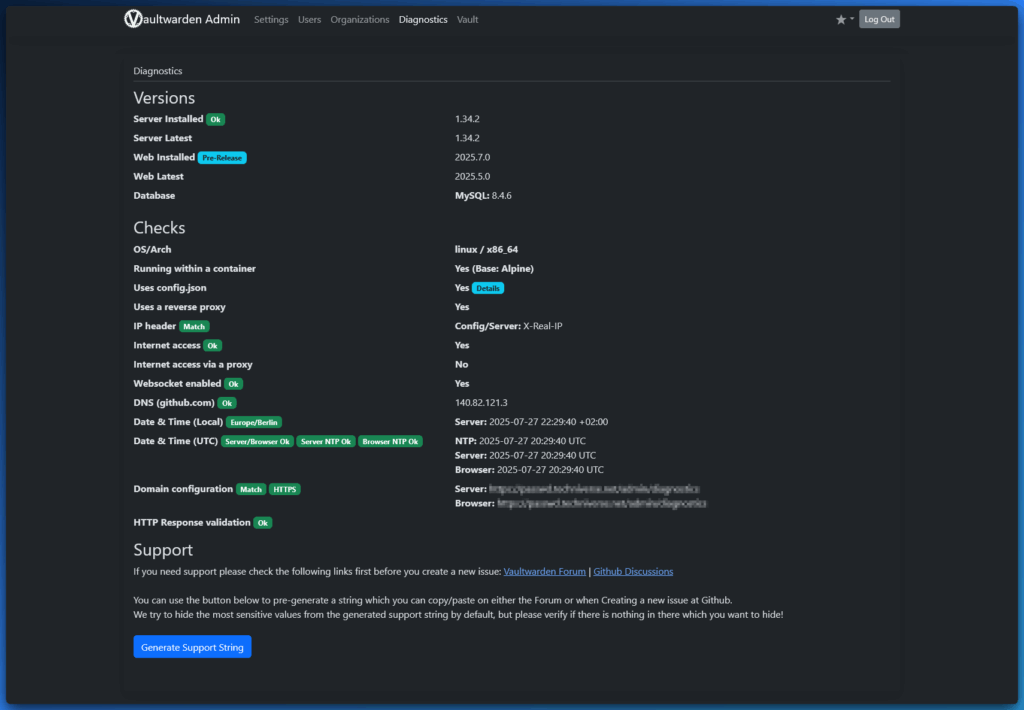Click the Support heading
This screenshot has height=710, width=1024.
coord(163,550)
